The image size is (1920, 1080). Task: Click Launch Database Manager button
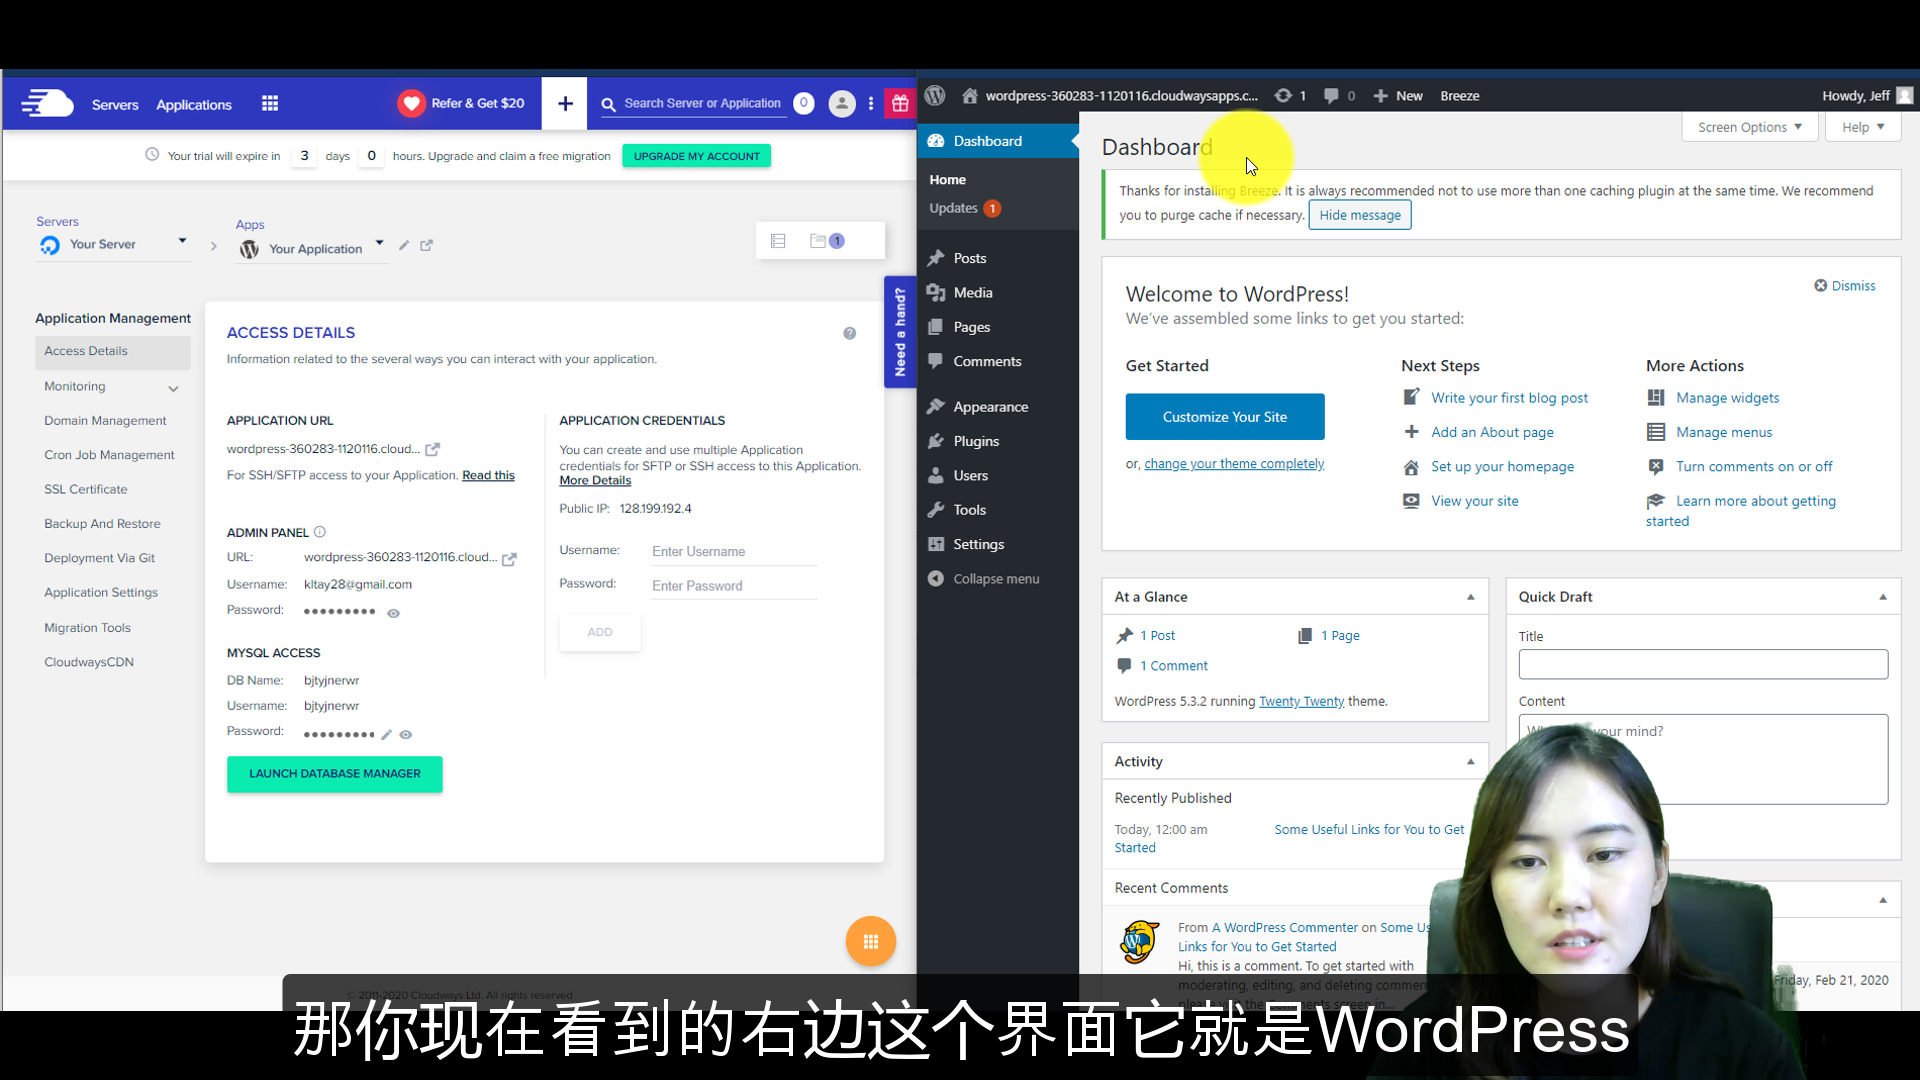click(x=334, y=774)
